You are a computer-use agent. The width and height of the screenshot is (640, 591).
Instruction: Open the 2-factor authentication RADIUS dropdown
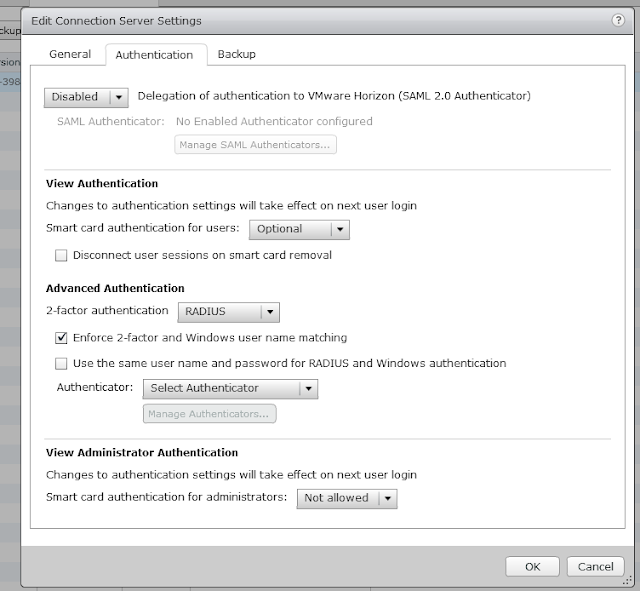pyautogui.click(x=228, y=312)
